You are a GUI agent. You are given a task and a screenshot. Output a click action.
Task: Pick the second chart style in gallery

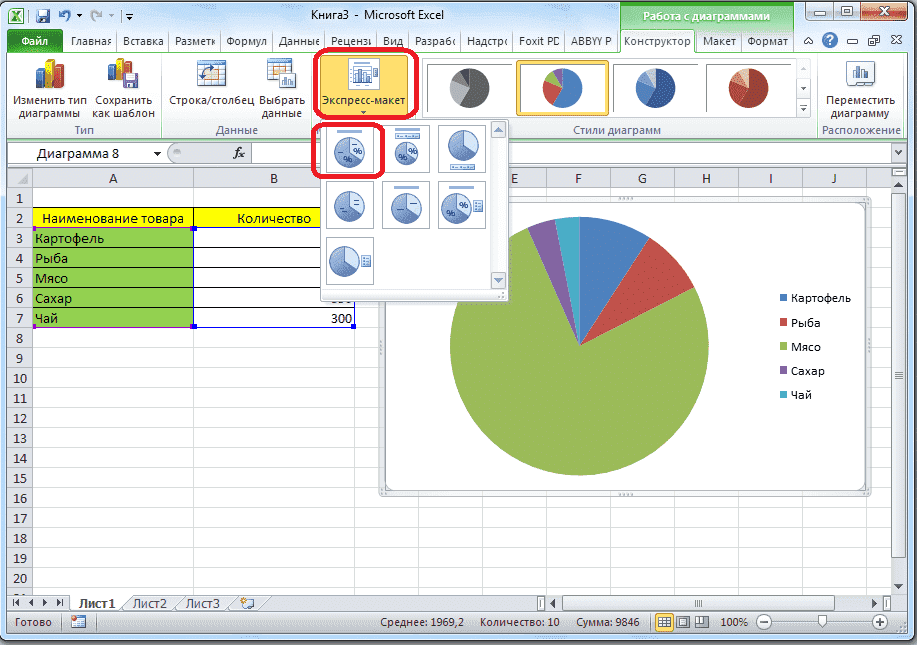[562, 88]
